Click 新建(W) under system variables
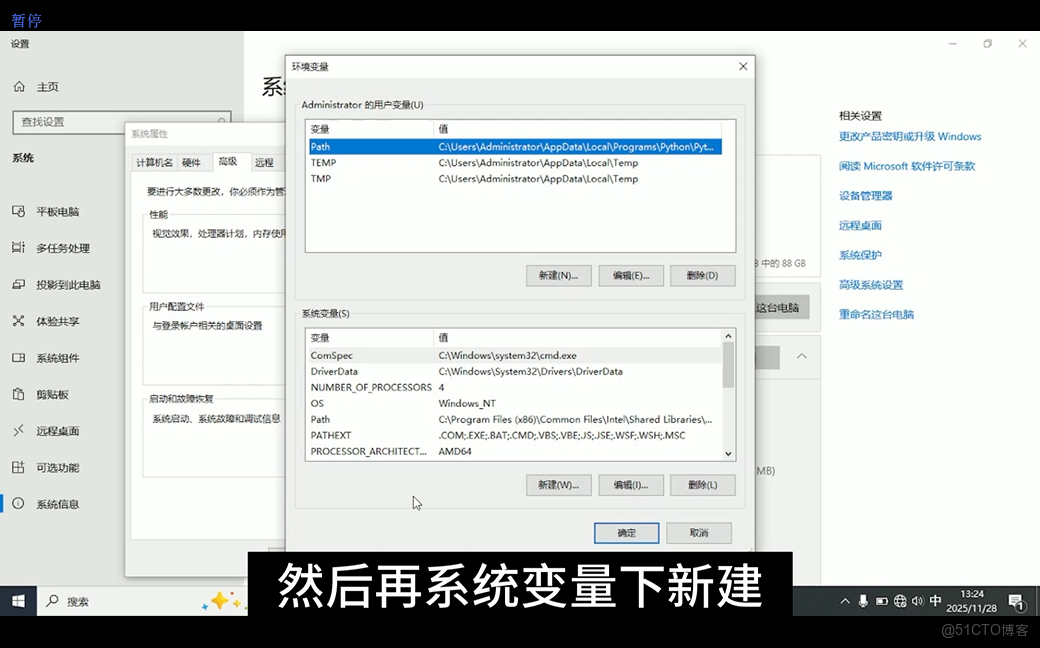The width and height of the screenshot is (1040, 648). [x=558, y=485]
